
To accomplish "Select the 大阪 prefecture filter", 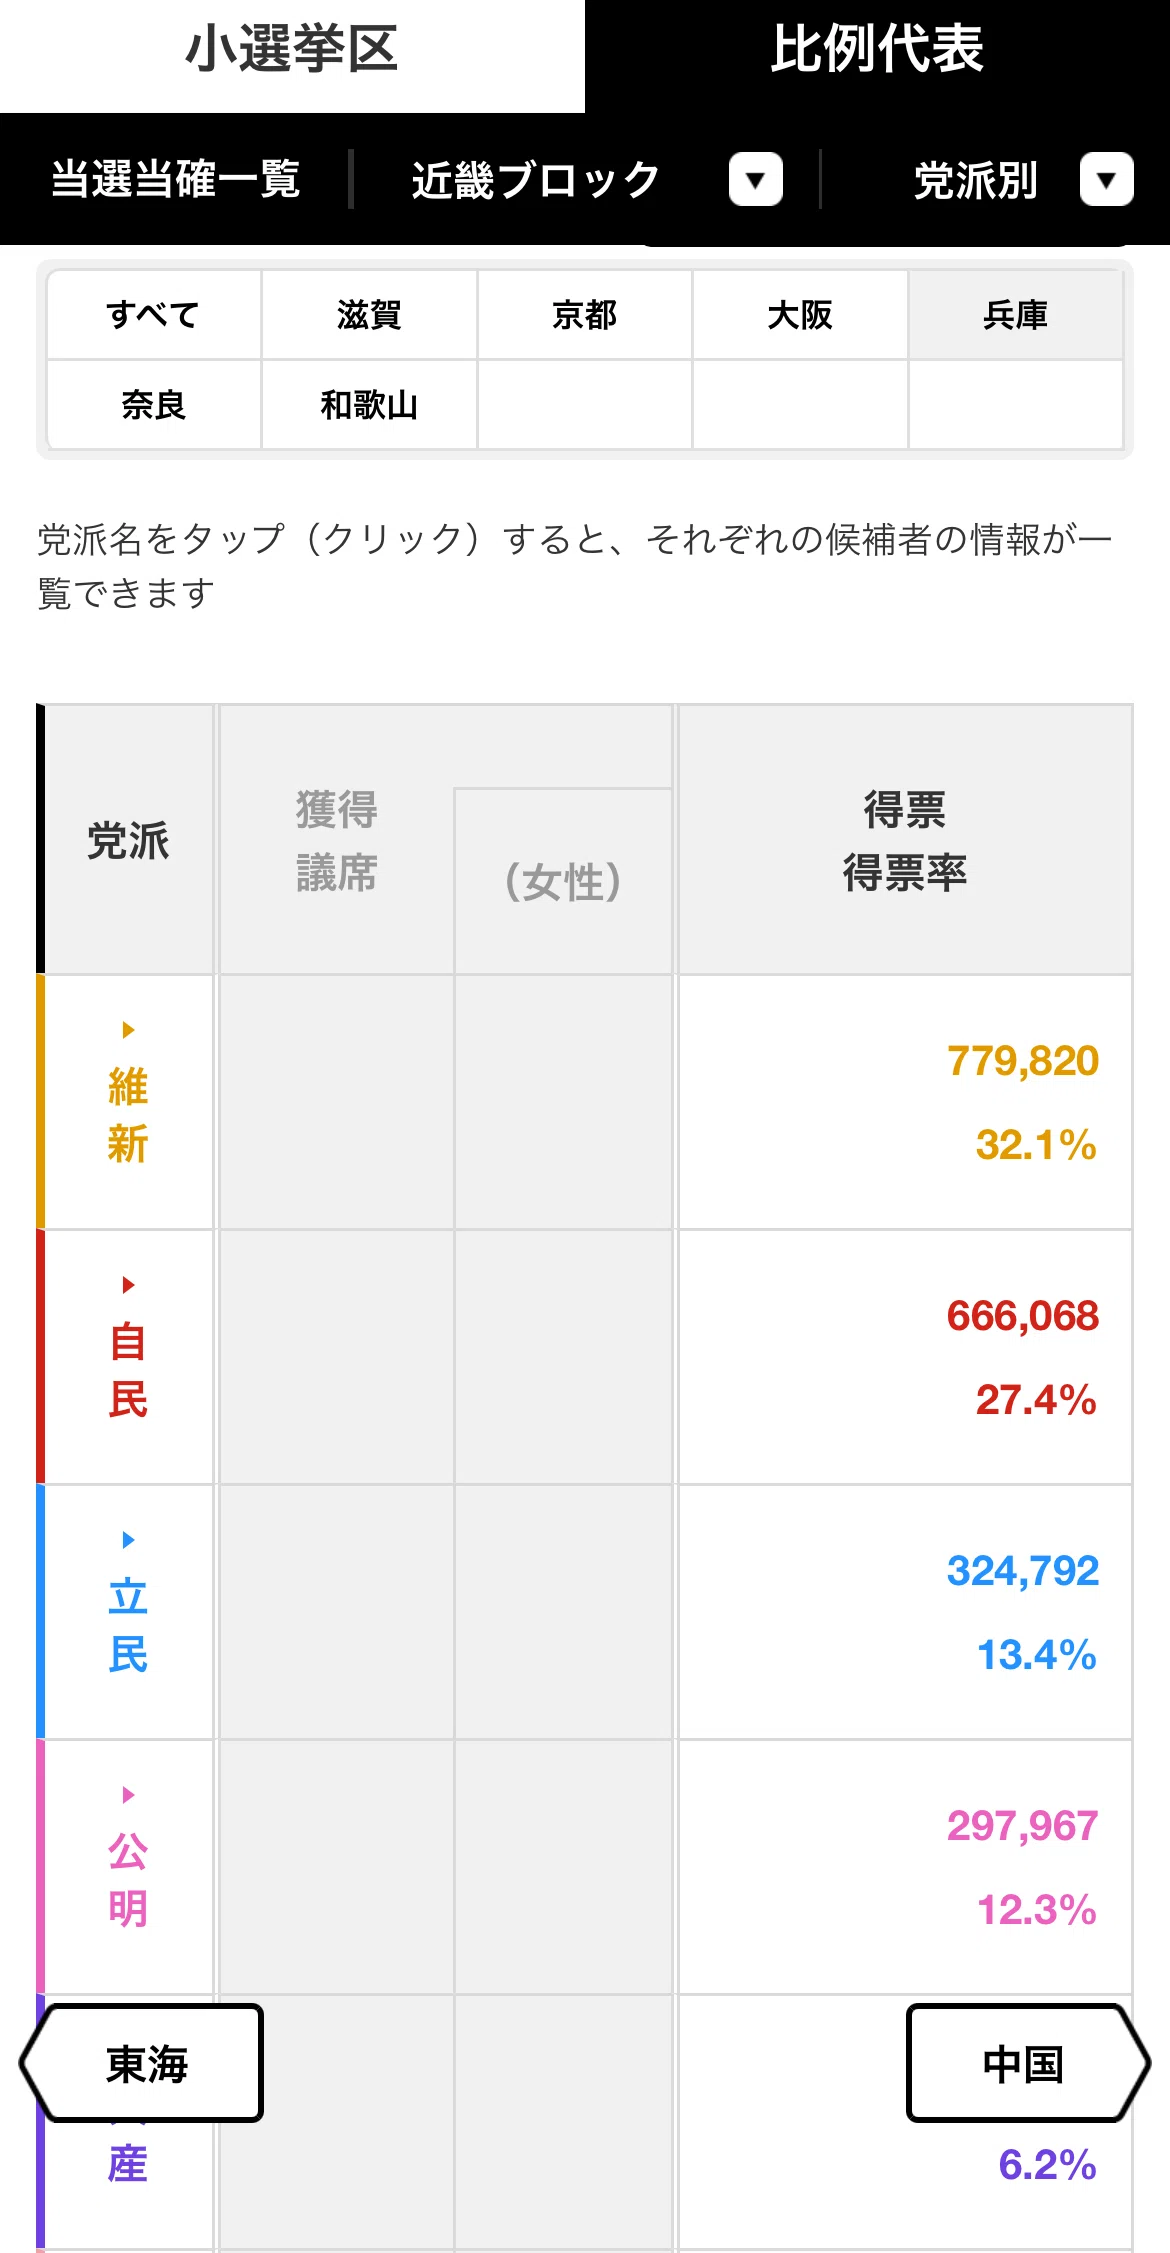I will click(800, 315).
